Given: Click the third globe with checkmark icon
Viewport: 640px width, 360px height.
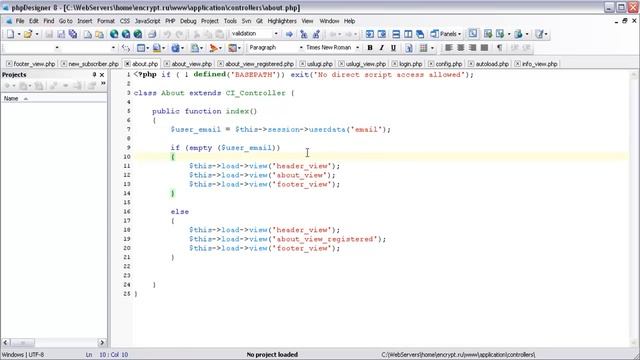Looking at the screenshot, I should point(138,34).
